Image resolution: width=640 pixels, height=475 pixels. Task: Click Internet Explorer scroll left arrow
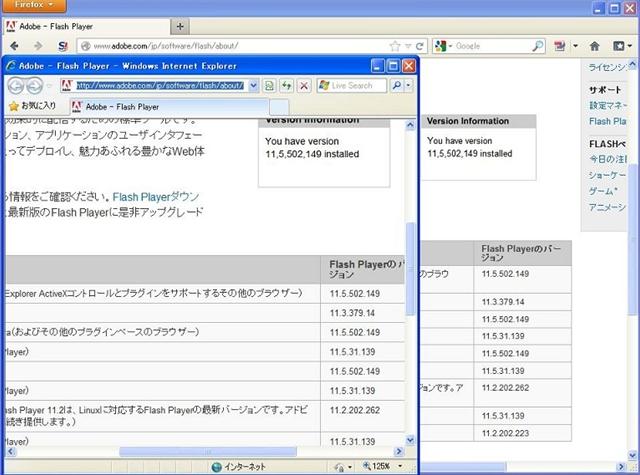[11, 451]
